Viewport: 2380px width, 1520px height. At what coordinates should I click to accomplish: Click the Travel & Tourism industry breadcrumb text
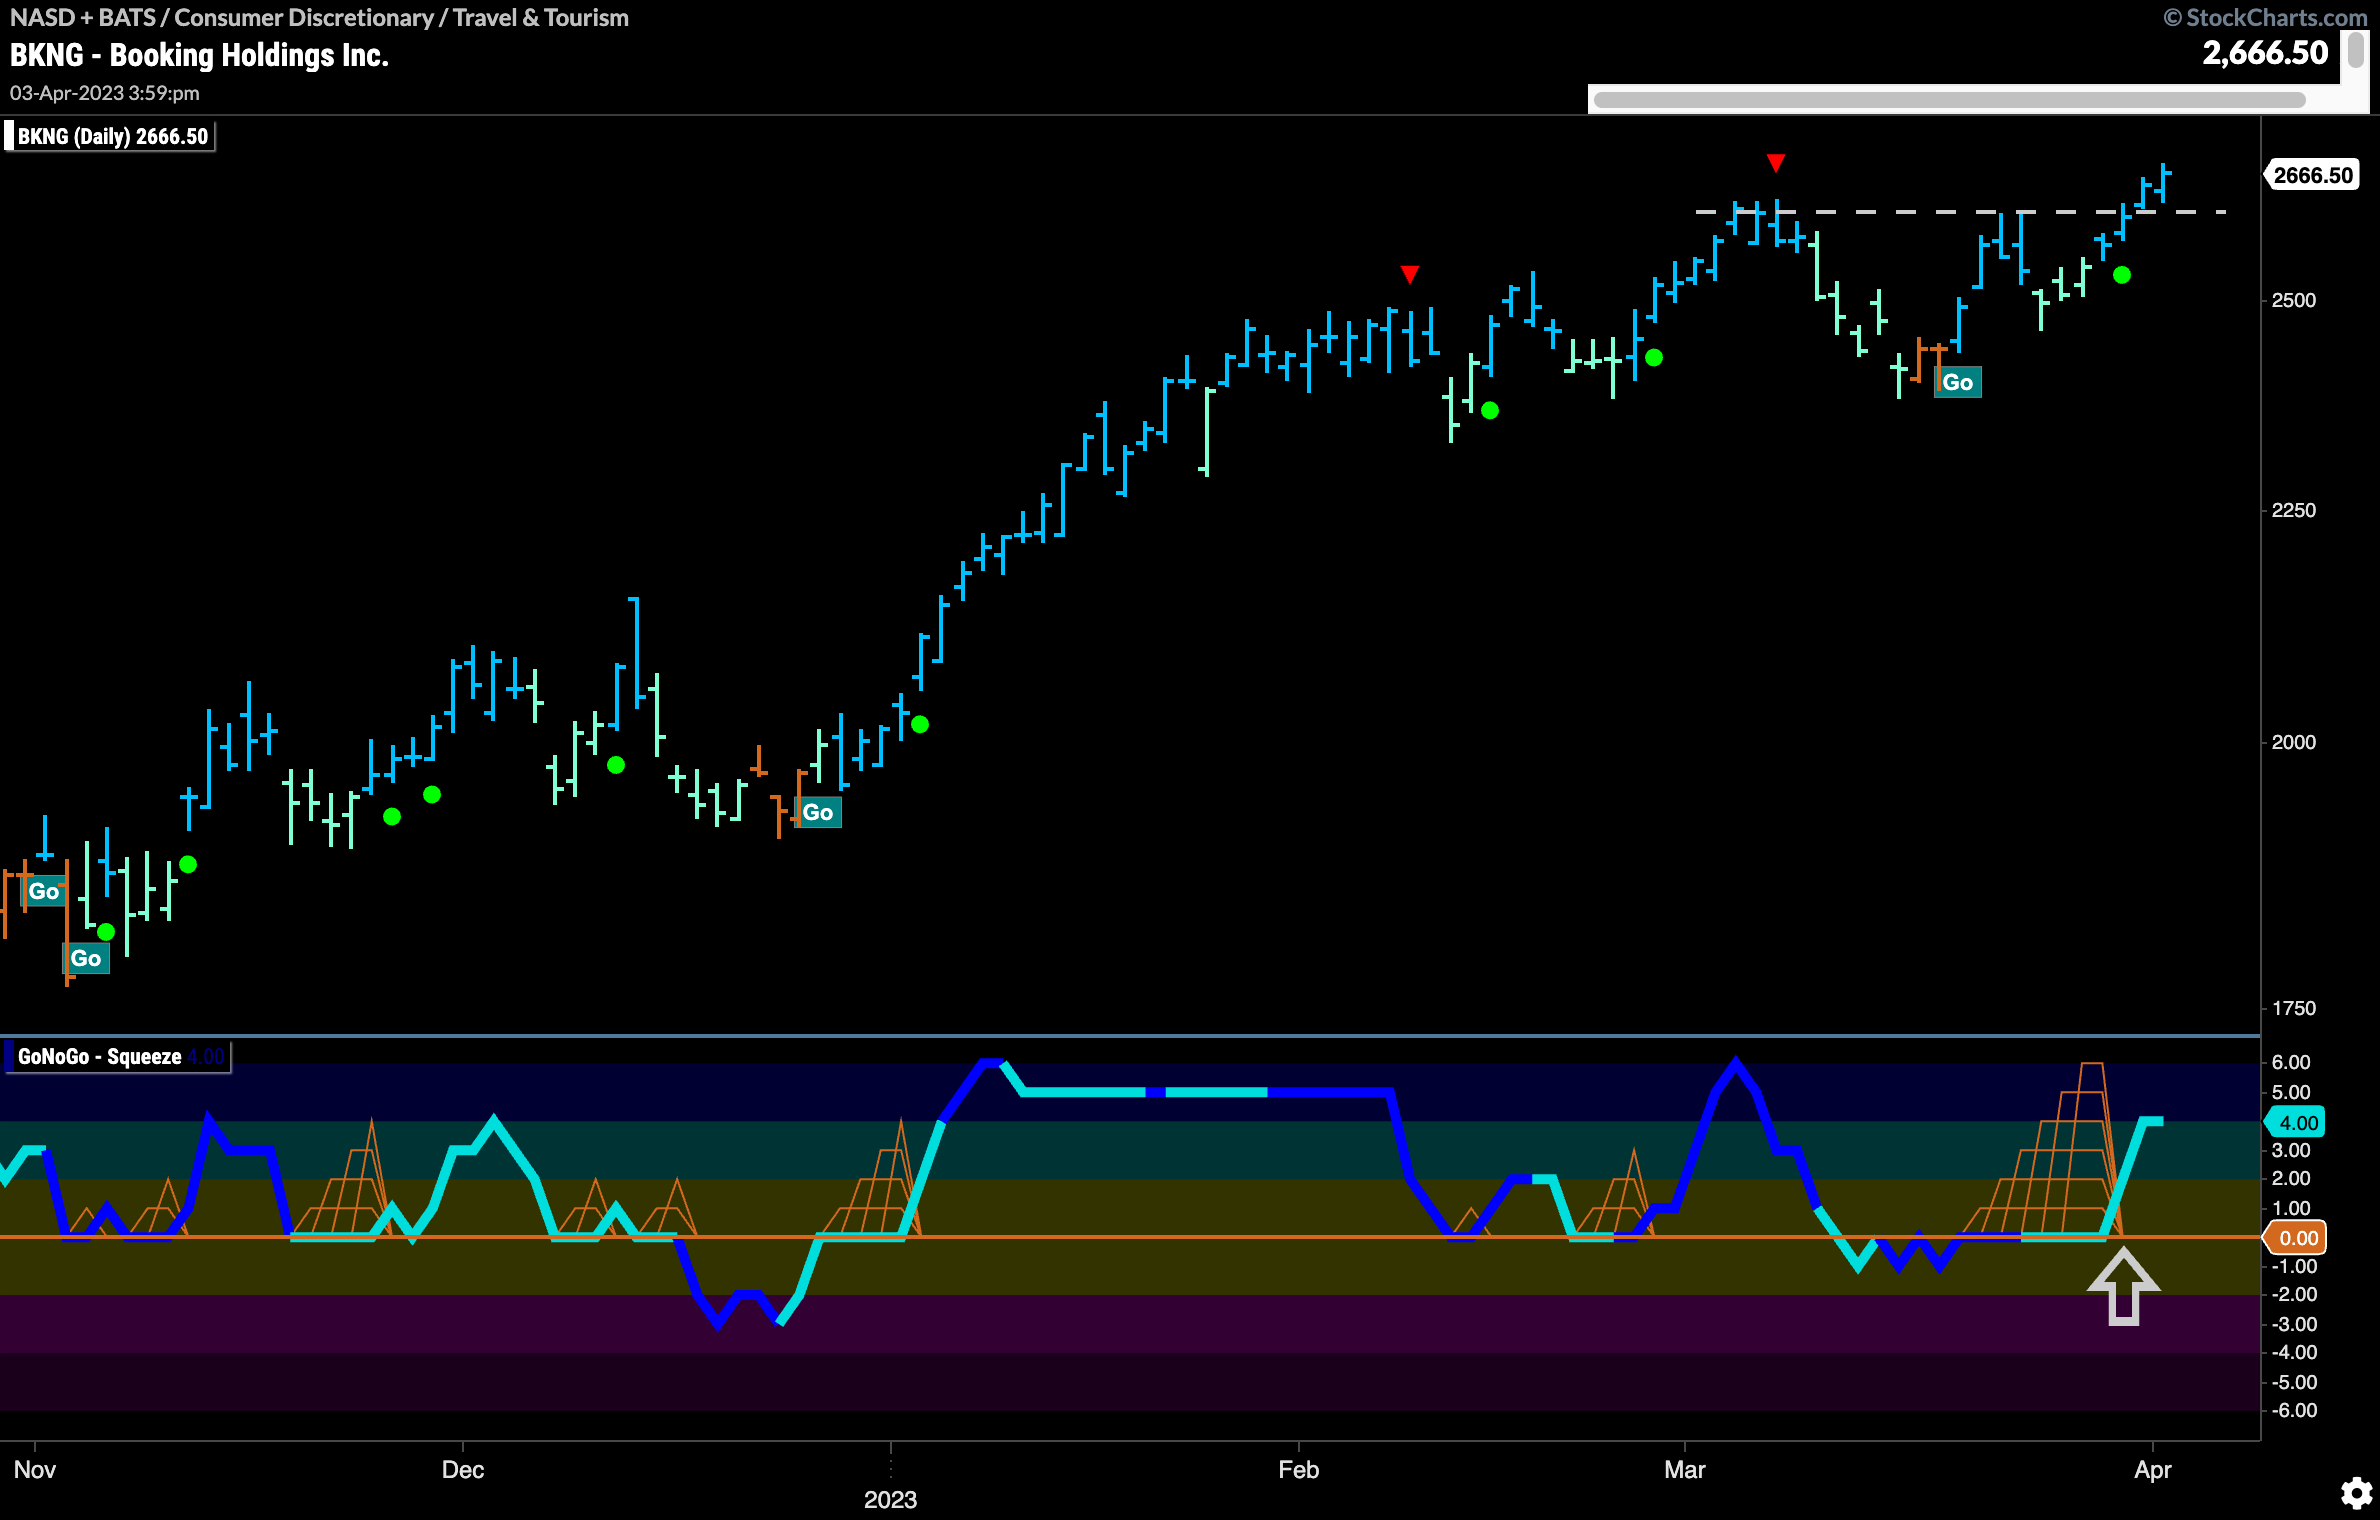coord(541,17)
